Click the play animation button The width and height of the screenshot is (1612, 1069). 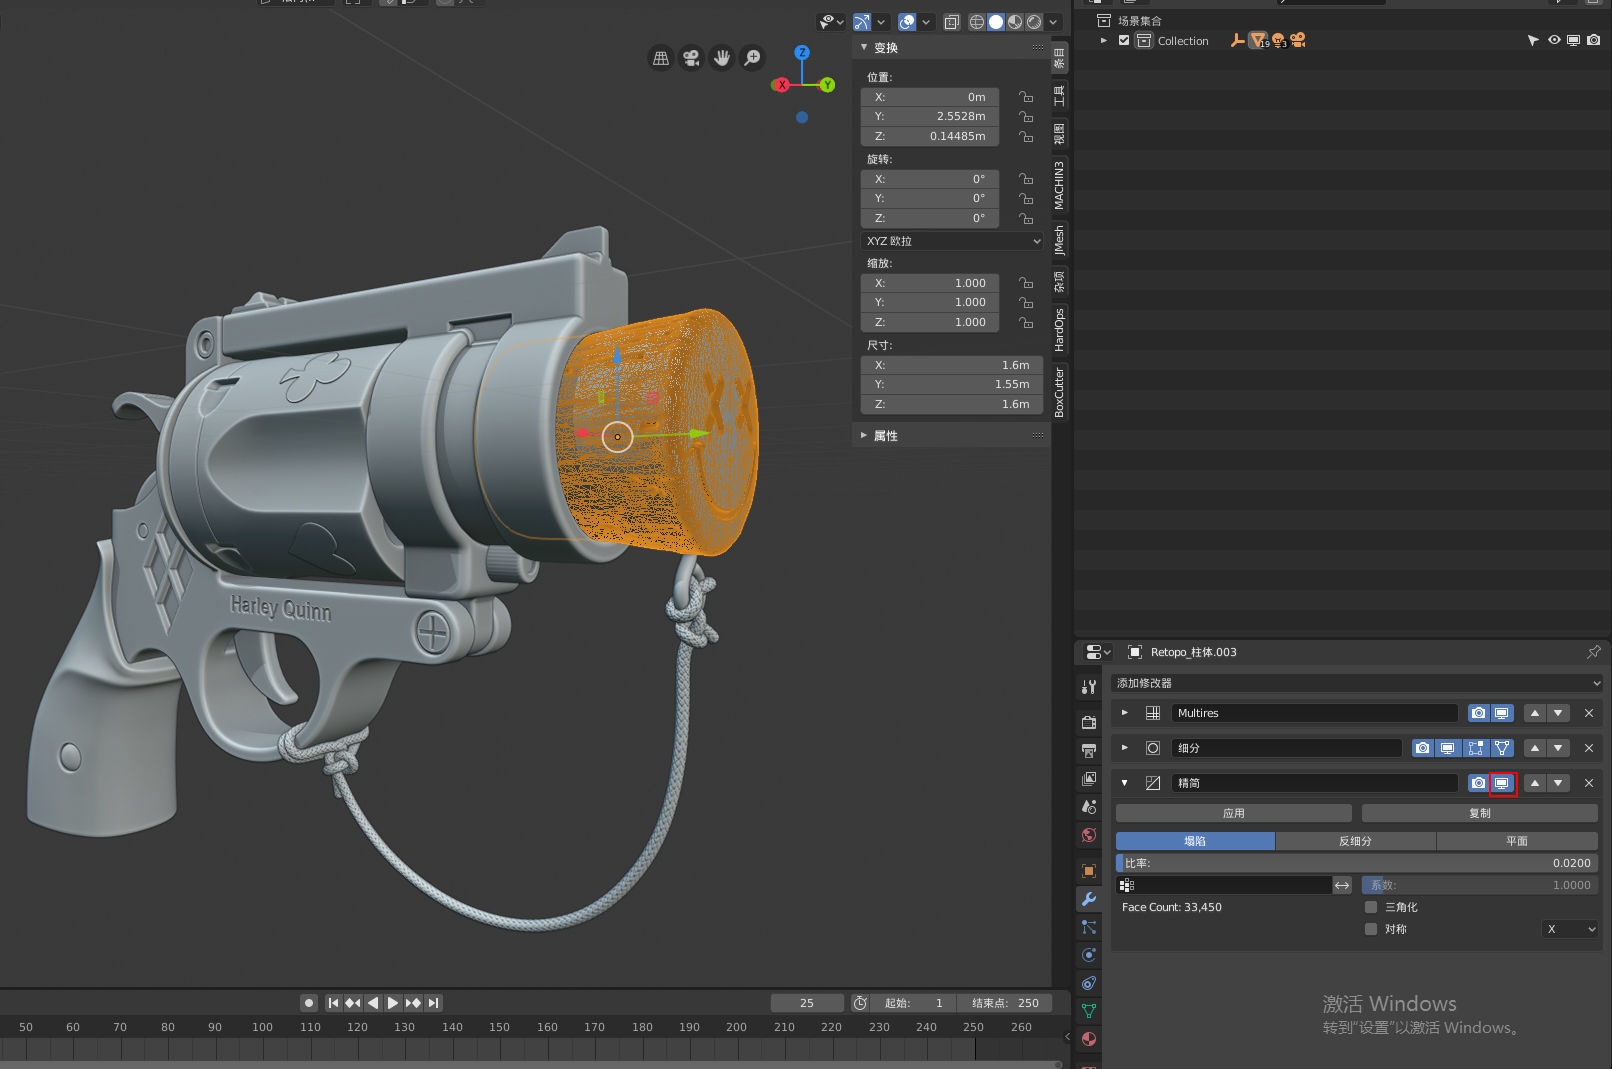tap(393, 1003)
